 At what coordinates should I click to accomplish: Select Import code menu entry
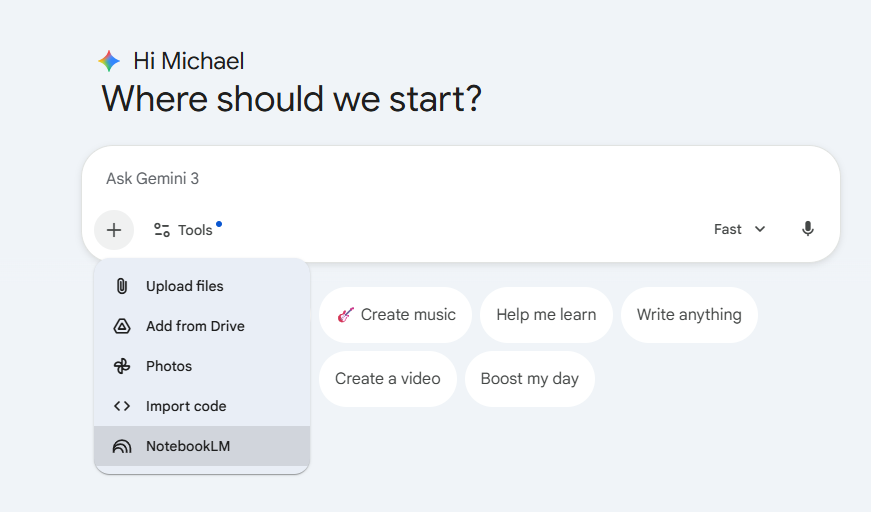click(202, 406)
